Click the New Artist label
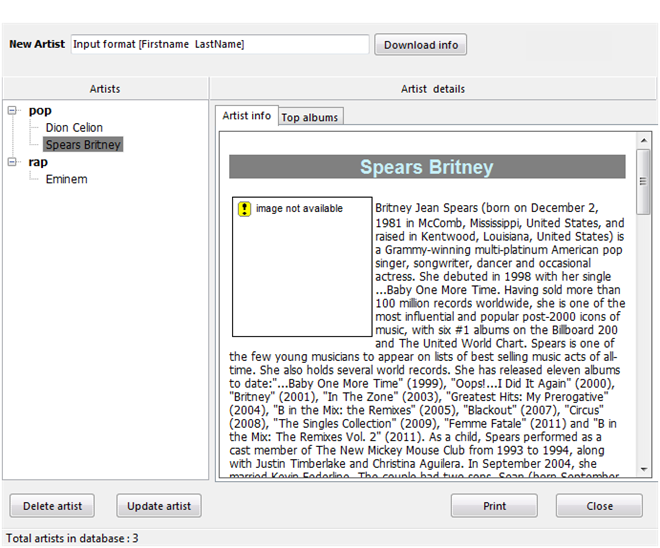The width and height of the screenshot is (660, 548). coord(37,44)
